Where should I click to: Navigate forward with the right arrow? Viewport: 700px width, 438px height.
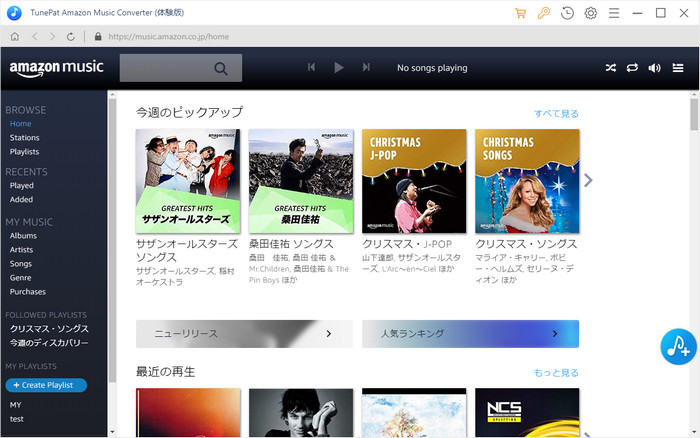(x=52, y=37)
